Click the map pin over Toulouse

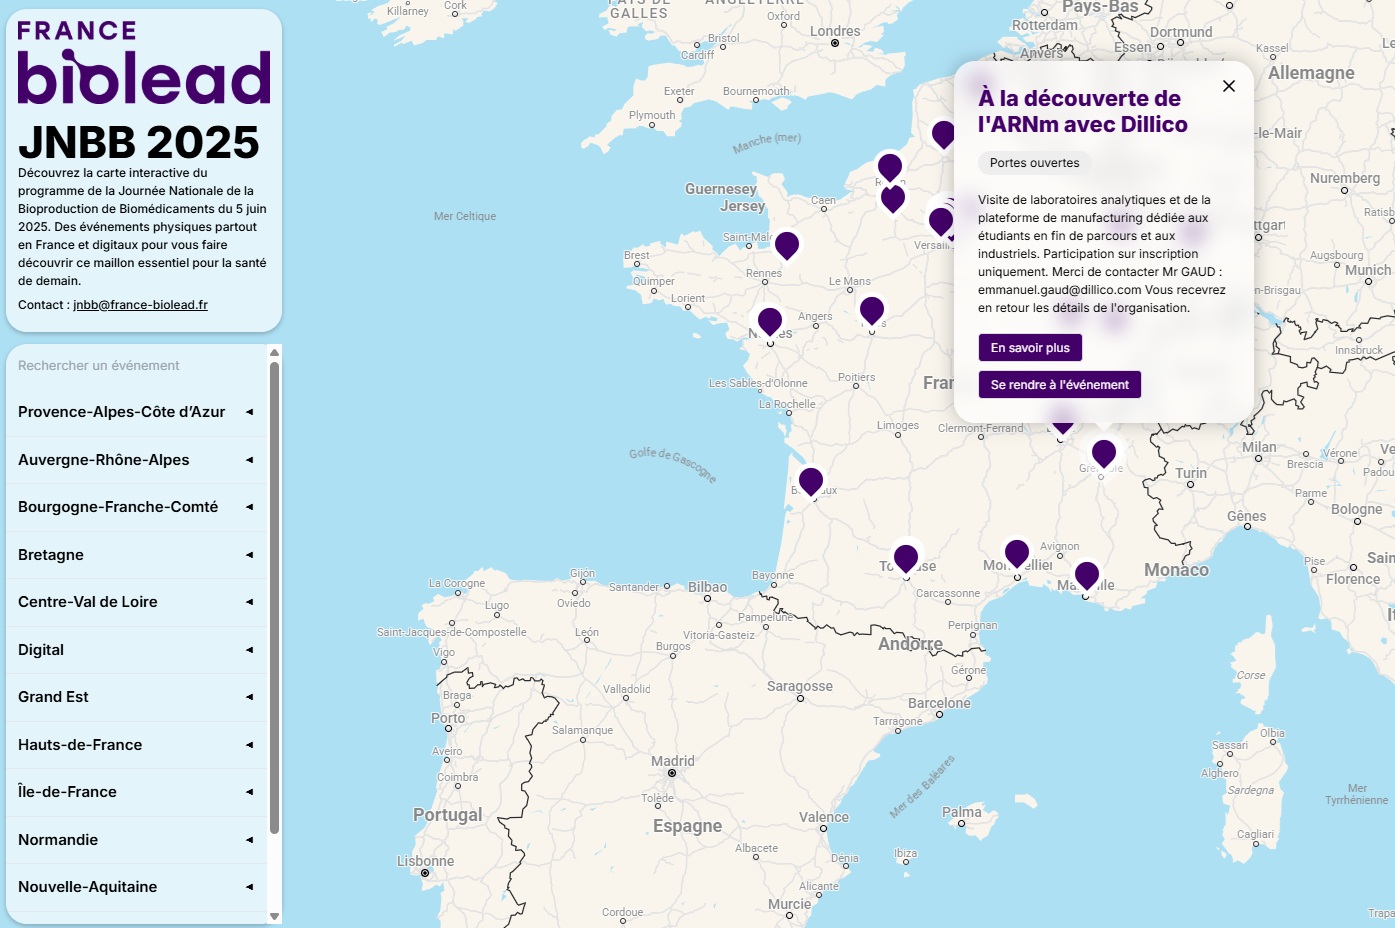pyautogui.click(x=906, y=558)
